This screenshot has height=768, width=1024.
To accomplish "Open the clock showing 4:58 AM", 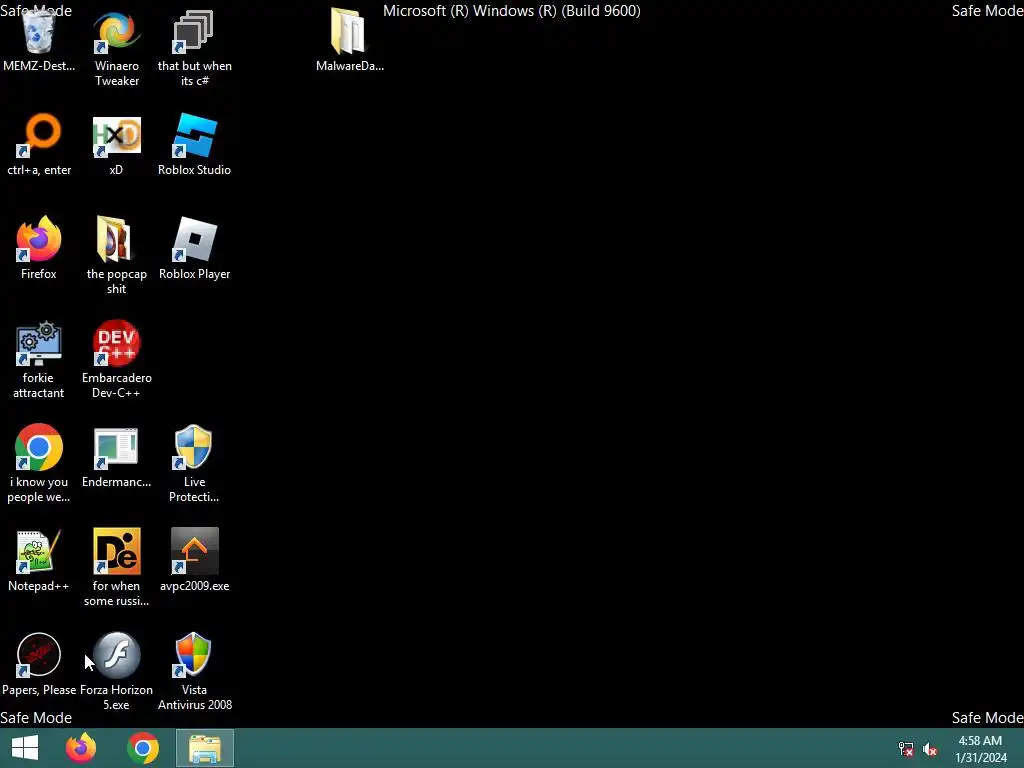I will [x=980, y=749].
